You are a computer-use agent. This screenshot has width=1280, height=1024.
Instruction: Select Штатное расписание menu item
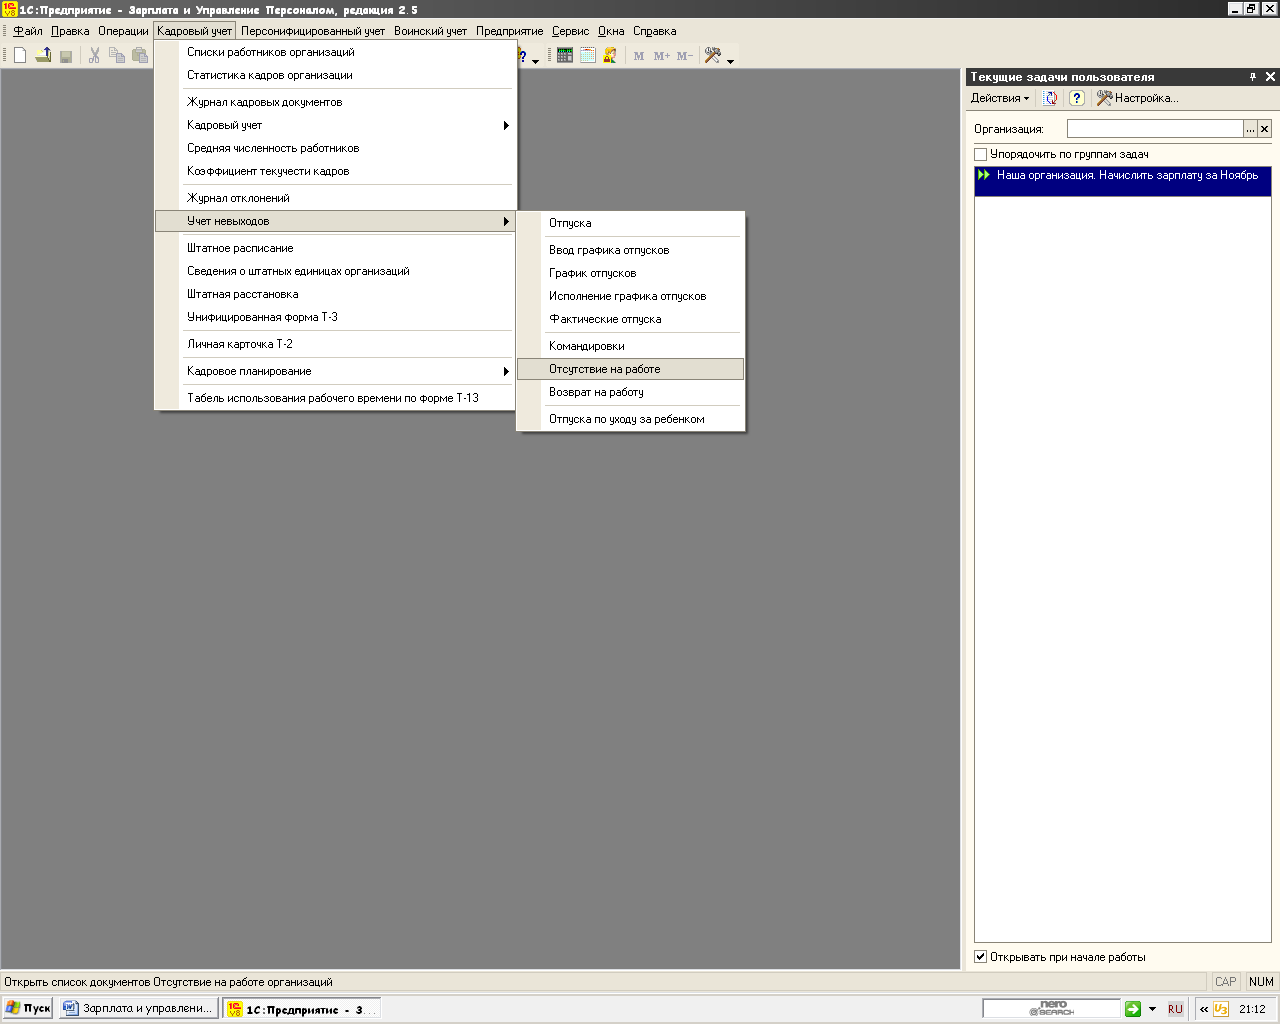click(335, 248)
